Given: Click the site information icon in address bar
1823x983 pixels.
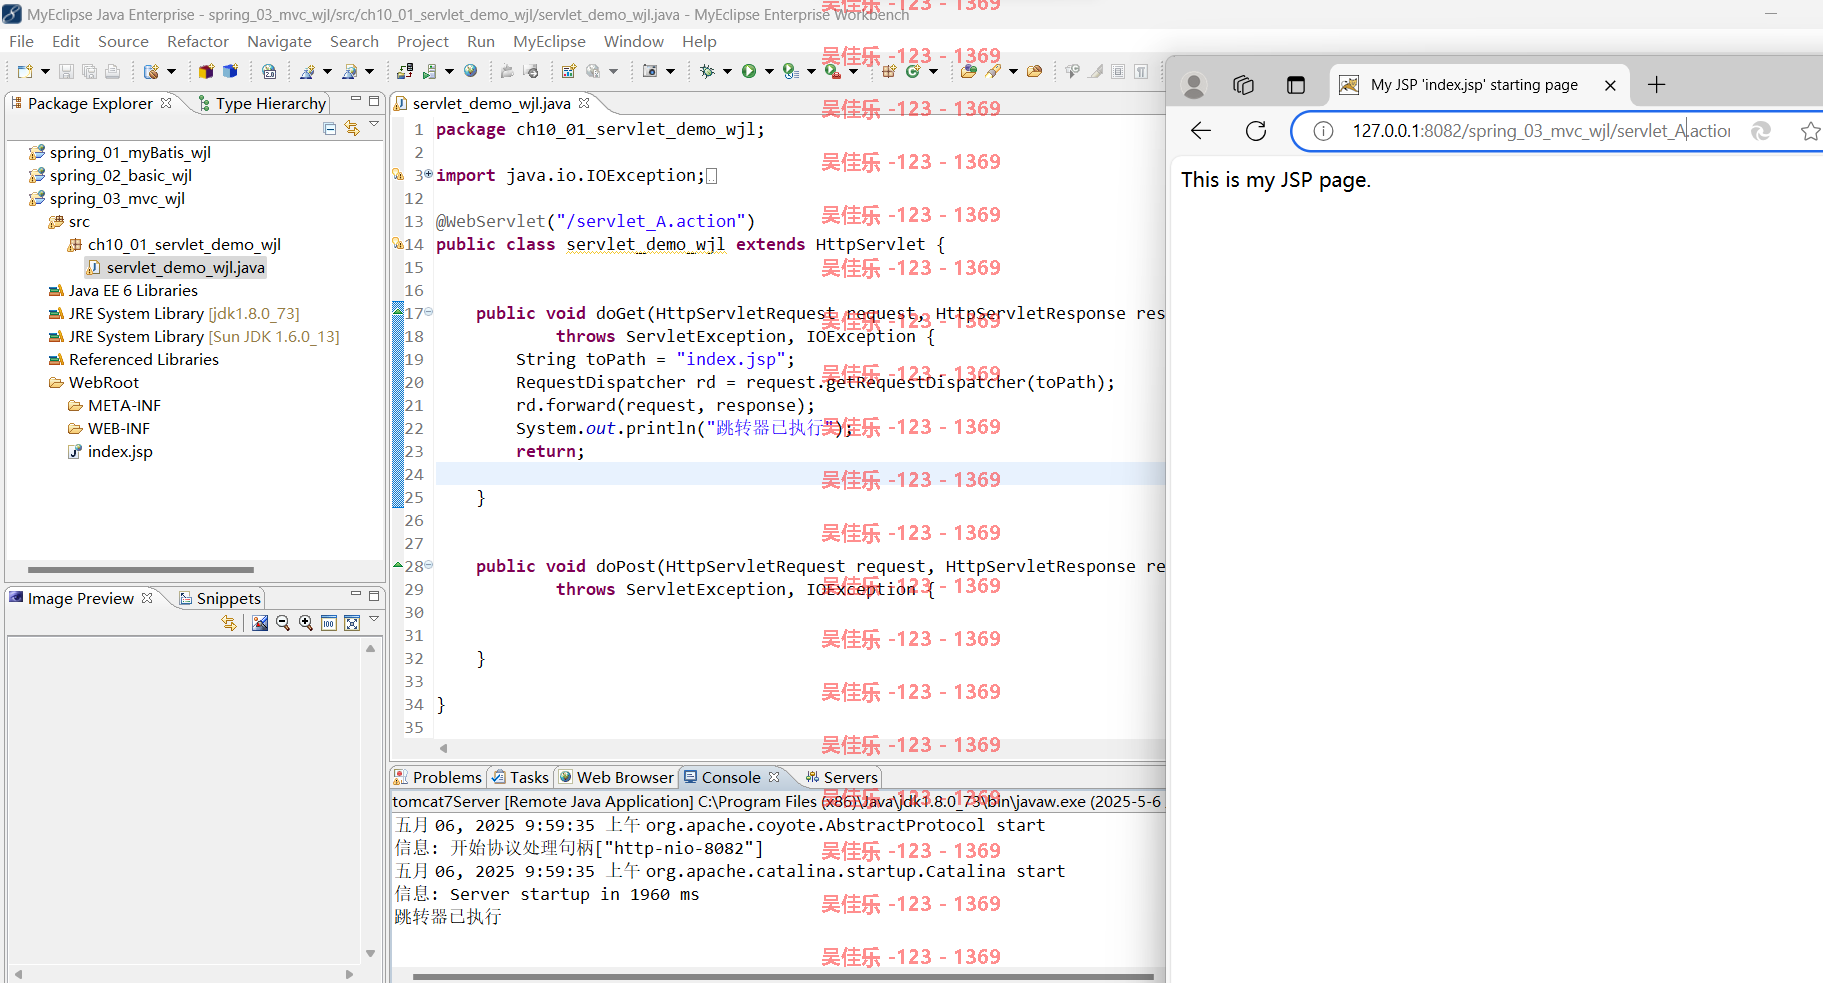Looking at the screenshot, I should [x=1323, y=131].
